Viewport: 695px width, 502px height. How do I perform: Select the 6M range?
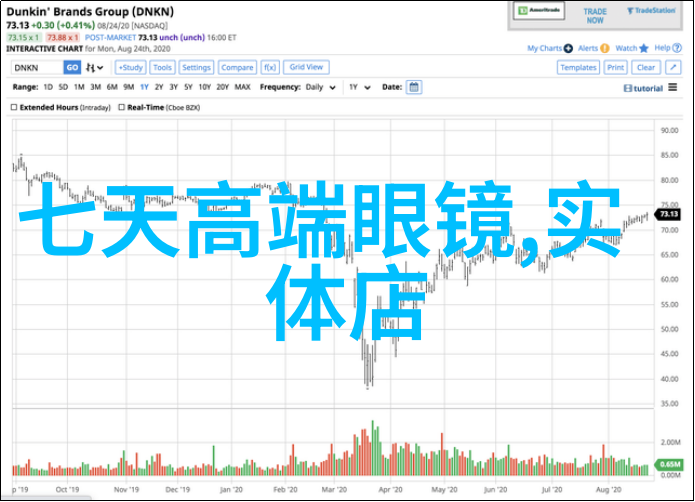click(112, 87)
